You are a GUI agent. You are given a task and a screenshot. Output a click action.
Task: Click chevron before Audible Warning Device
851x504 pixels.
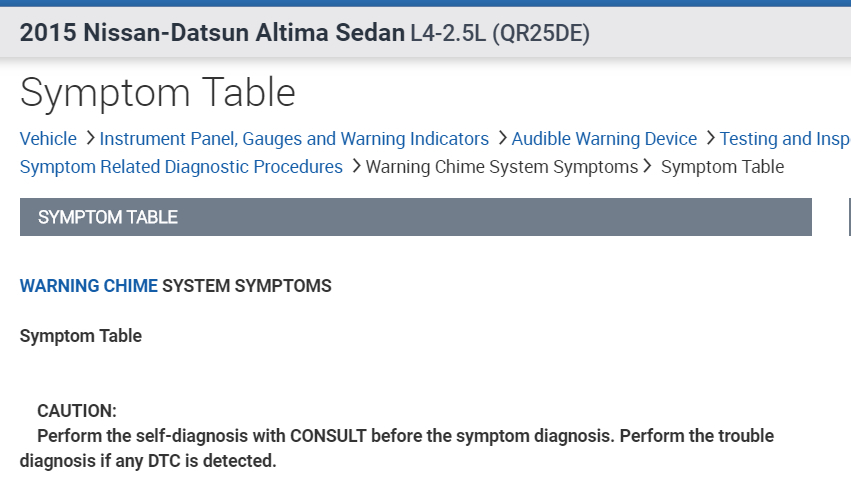pos(502,139)
